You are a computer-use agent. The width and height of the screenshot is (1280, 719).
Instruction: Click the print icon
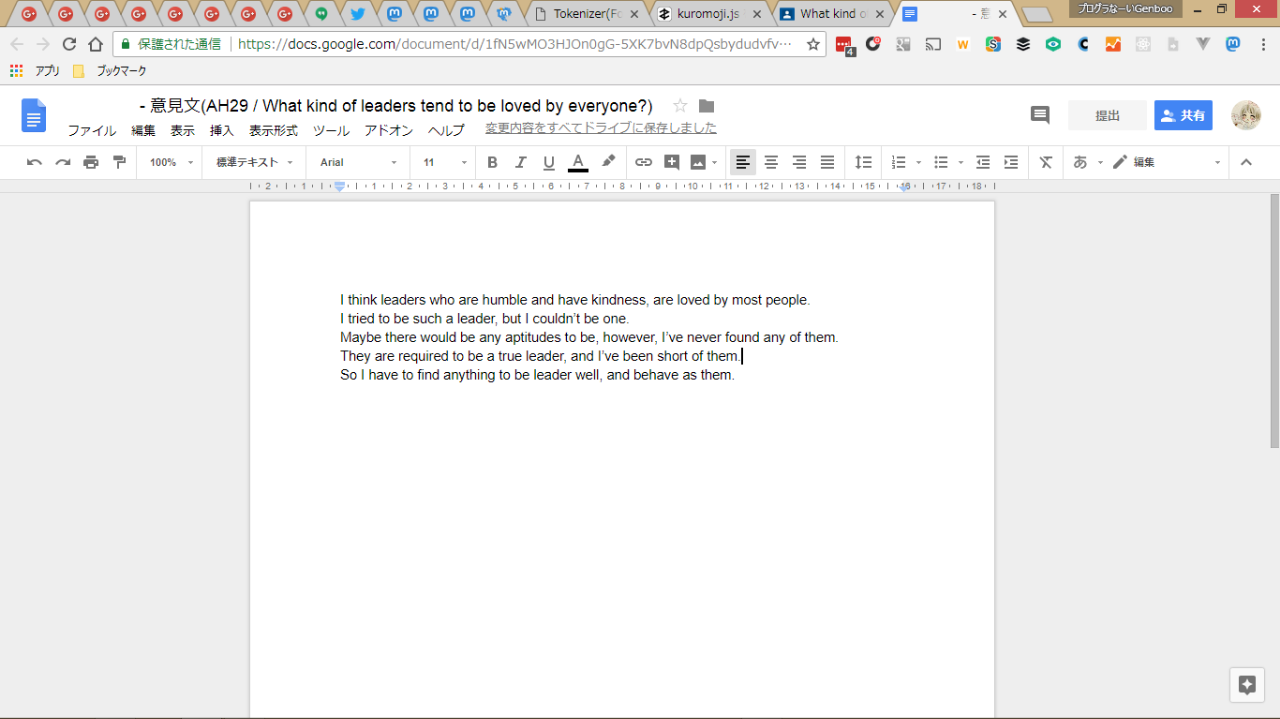click(x=91, y=162)
